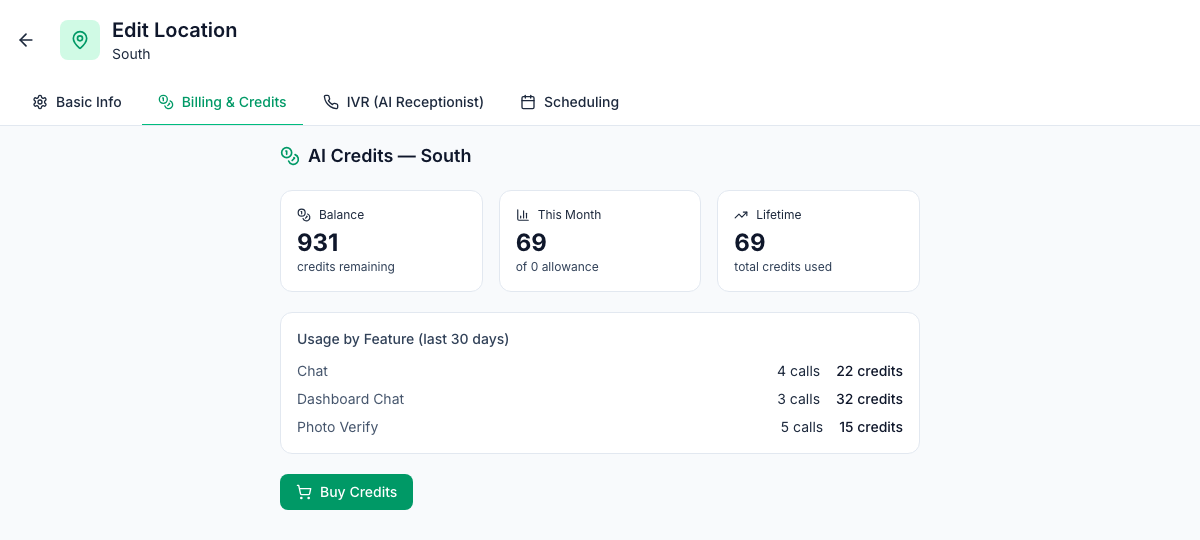Click the of 0 allowance text
The width and height of the screenshot is (1200, 540).
[557, 267]
